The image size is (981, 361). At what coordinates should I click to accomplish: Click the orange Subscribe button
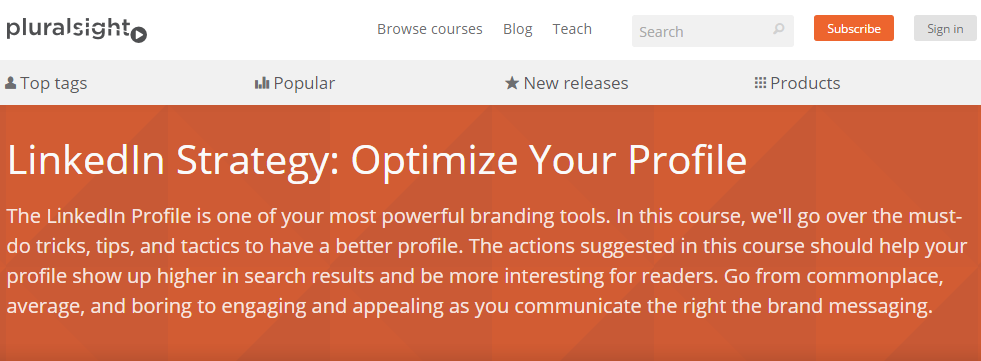pos(854,29)
